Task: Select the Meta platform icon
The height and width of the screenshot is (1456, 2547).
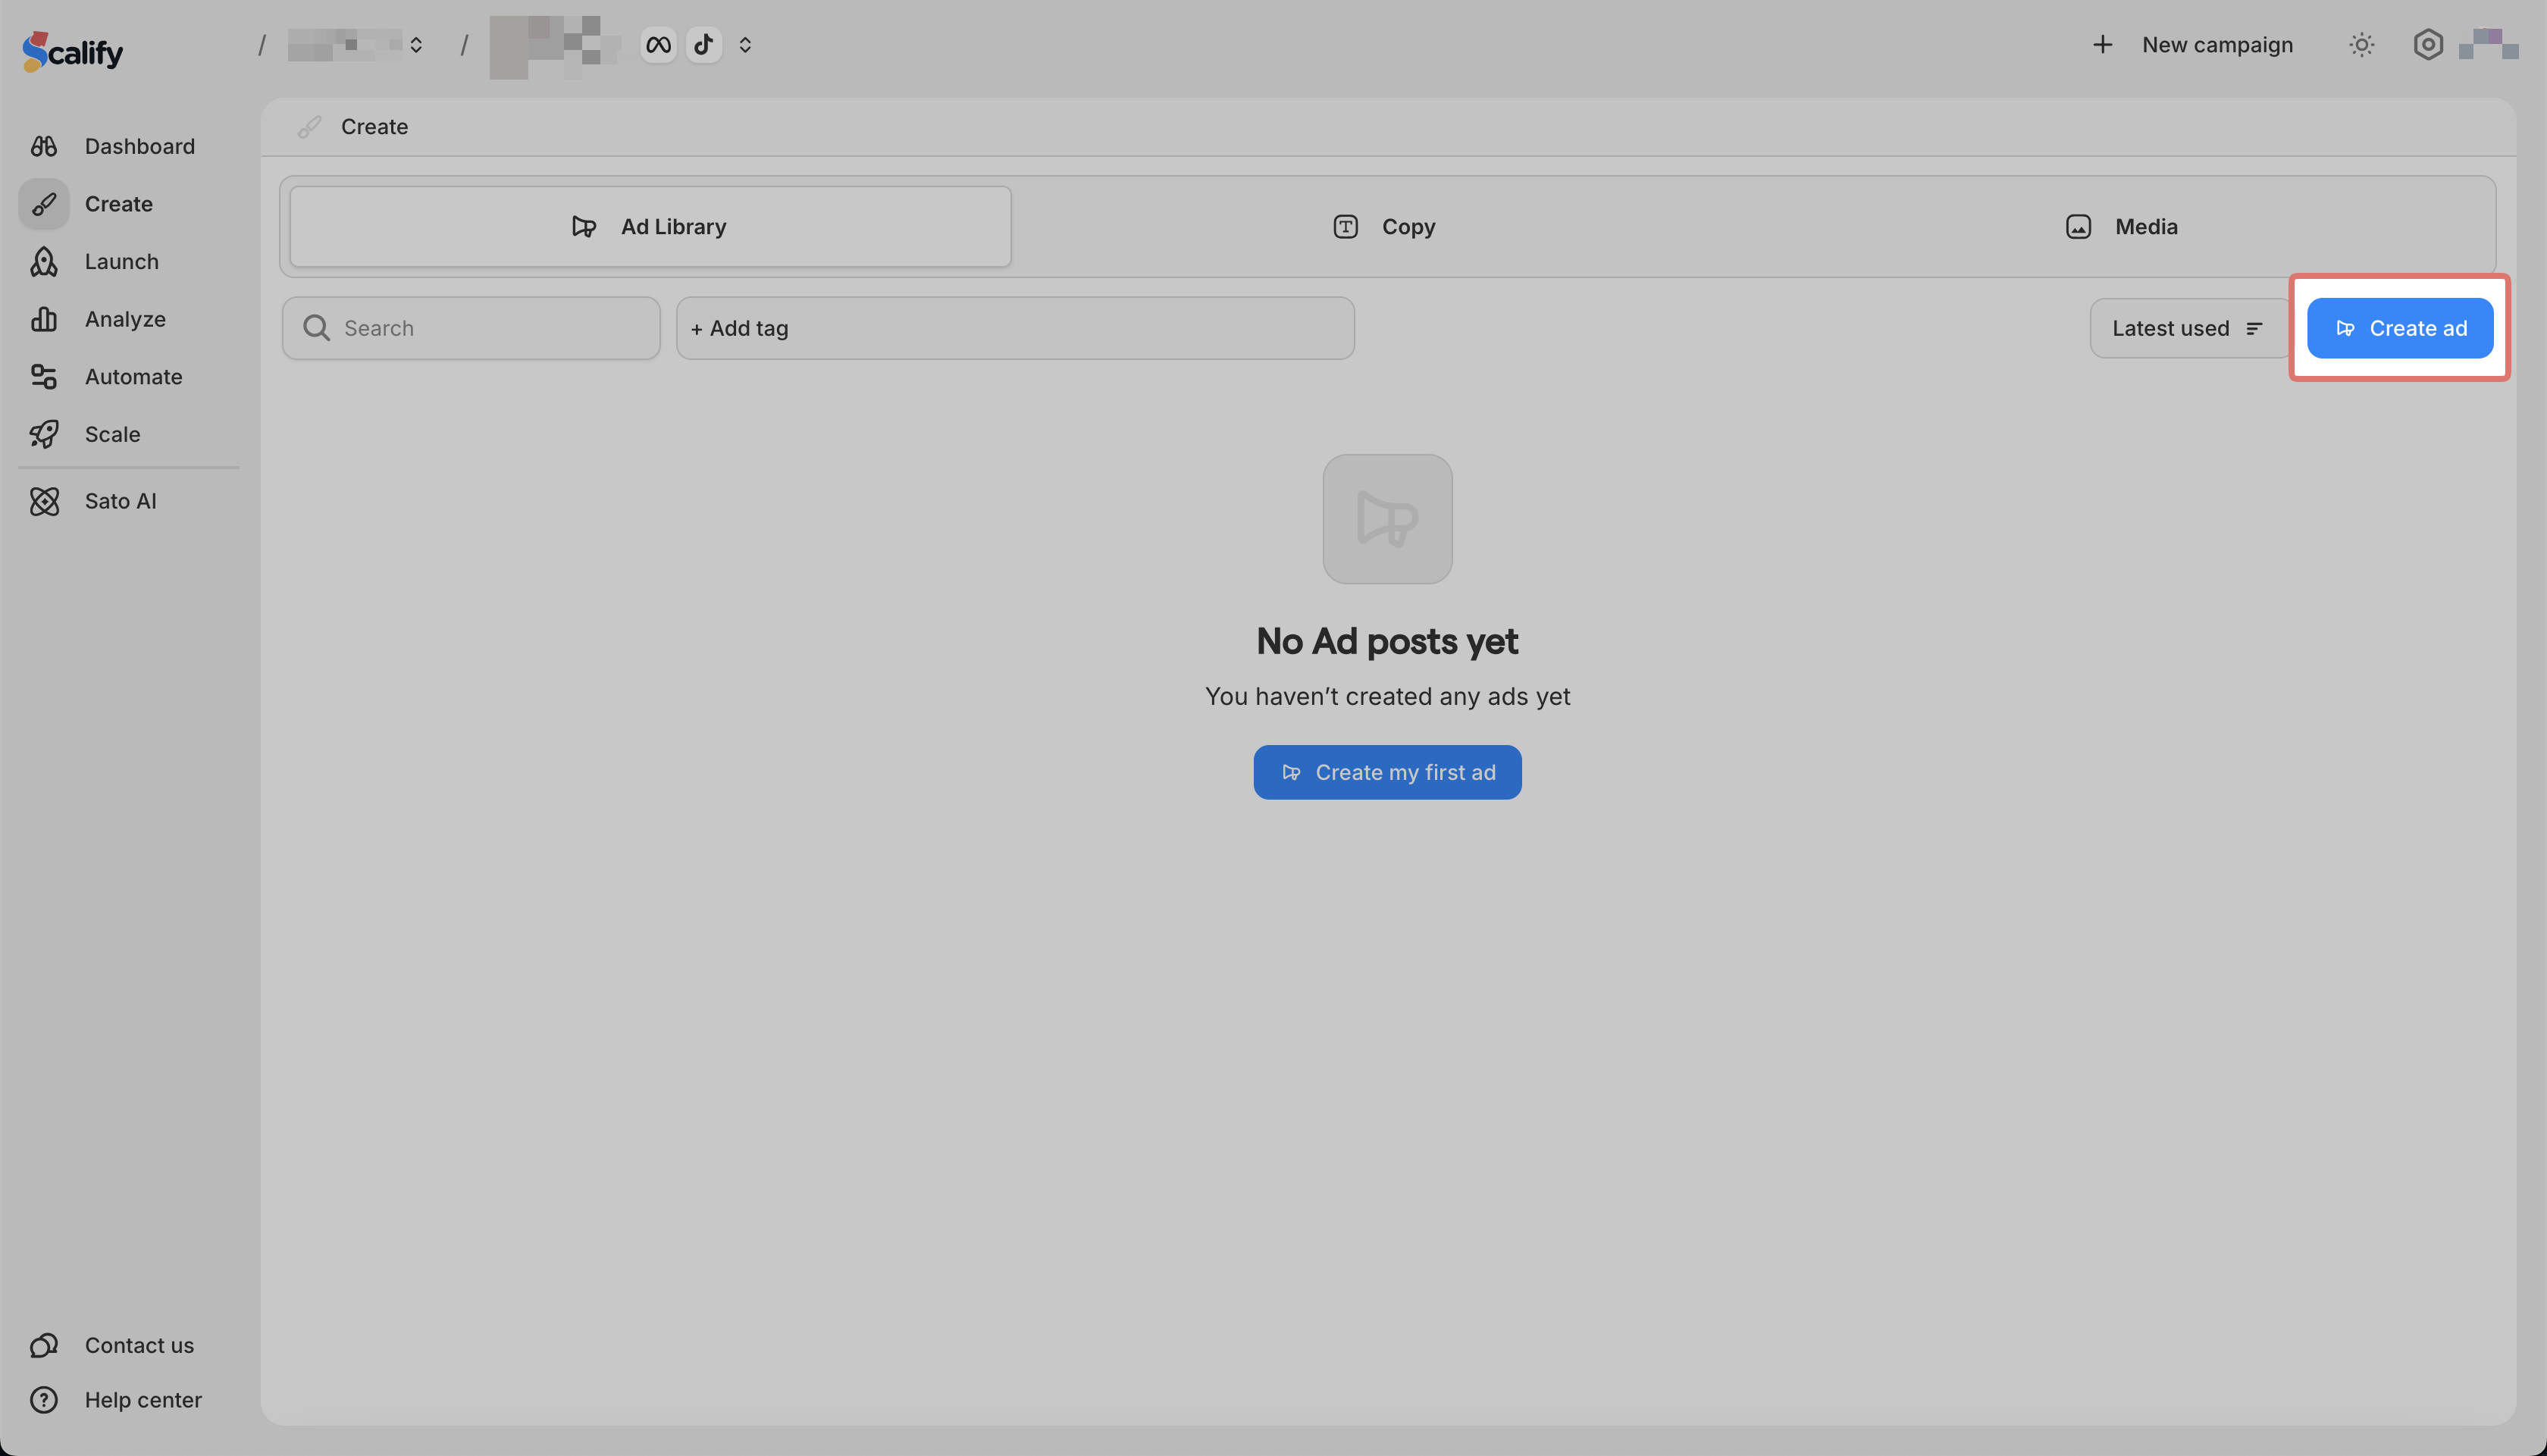Action: tap(658, 45)
